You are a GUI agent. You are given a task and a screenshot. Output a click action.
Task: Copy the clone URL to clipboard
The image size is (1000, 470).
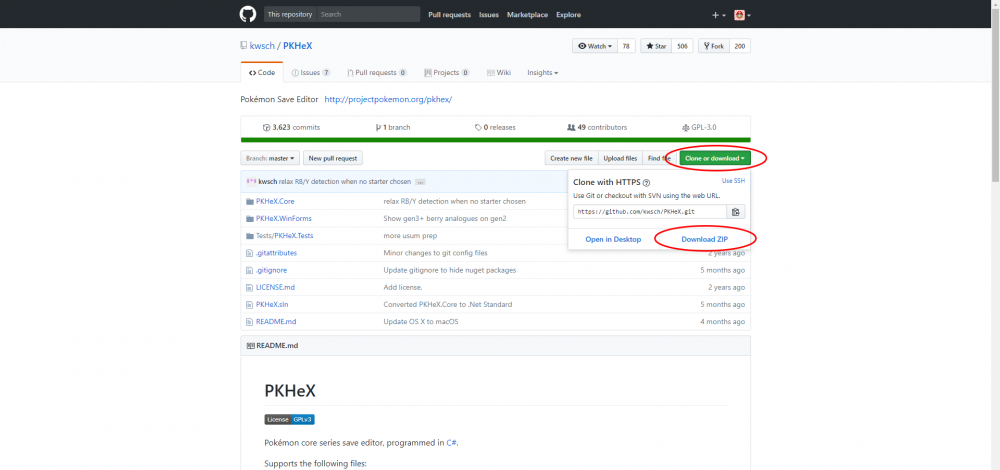pos(736,212)
